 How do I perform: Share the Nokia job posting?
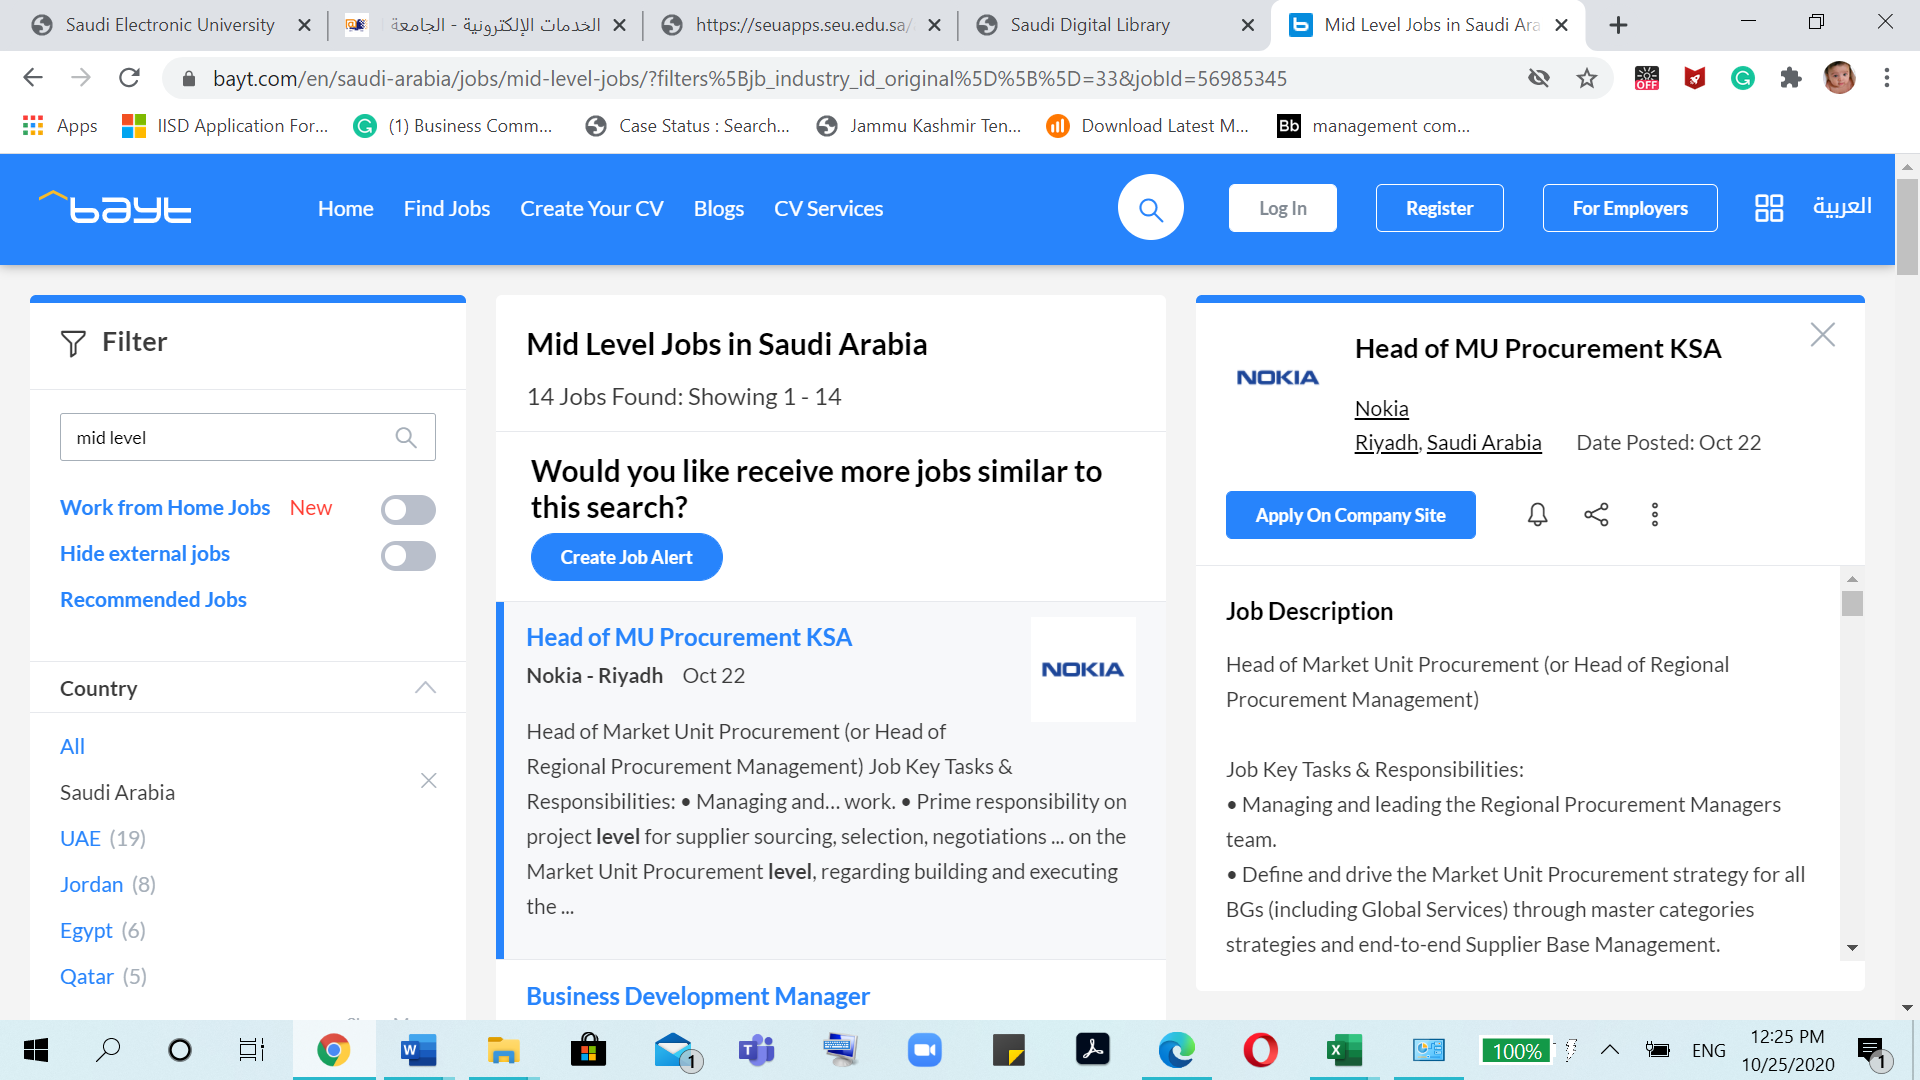[x=1596, y=514]
